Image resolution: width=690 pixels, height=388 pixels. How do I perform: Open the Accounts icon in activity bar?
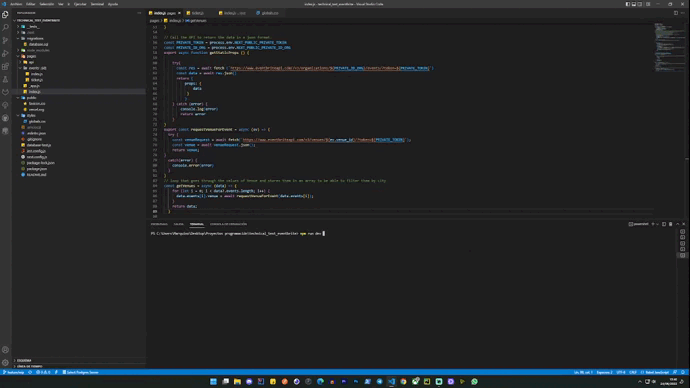tap(5, 350)
